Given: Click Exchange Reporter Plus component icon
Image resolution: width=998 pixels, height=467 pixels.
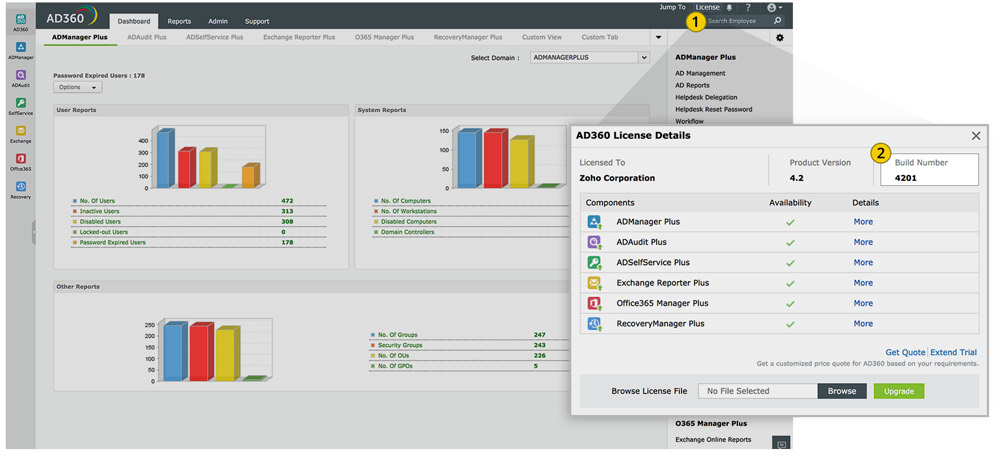Looking at the screenshot, I should pyautogui.click(x=594, y=283).
